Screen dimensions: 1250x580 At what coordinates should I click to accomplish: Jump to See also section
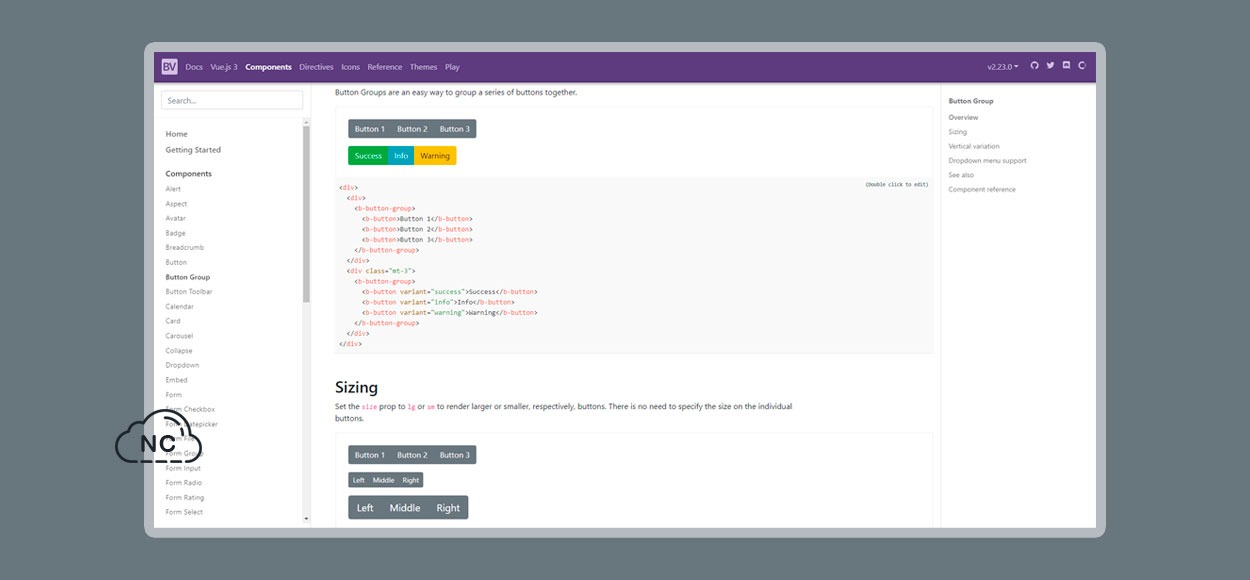point(961,175)
